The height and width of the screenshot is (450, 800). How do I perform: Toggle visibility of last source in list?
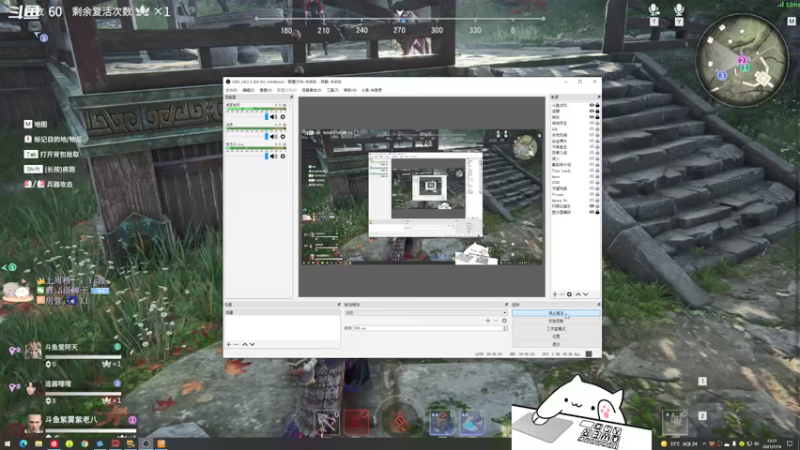(x=592, y=212)
